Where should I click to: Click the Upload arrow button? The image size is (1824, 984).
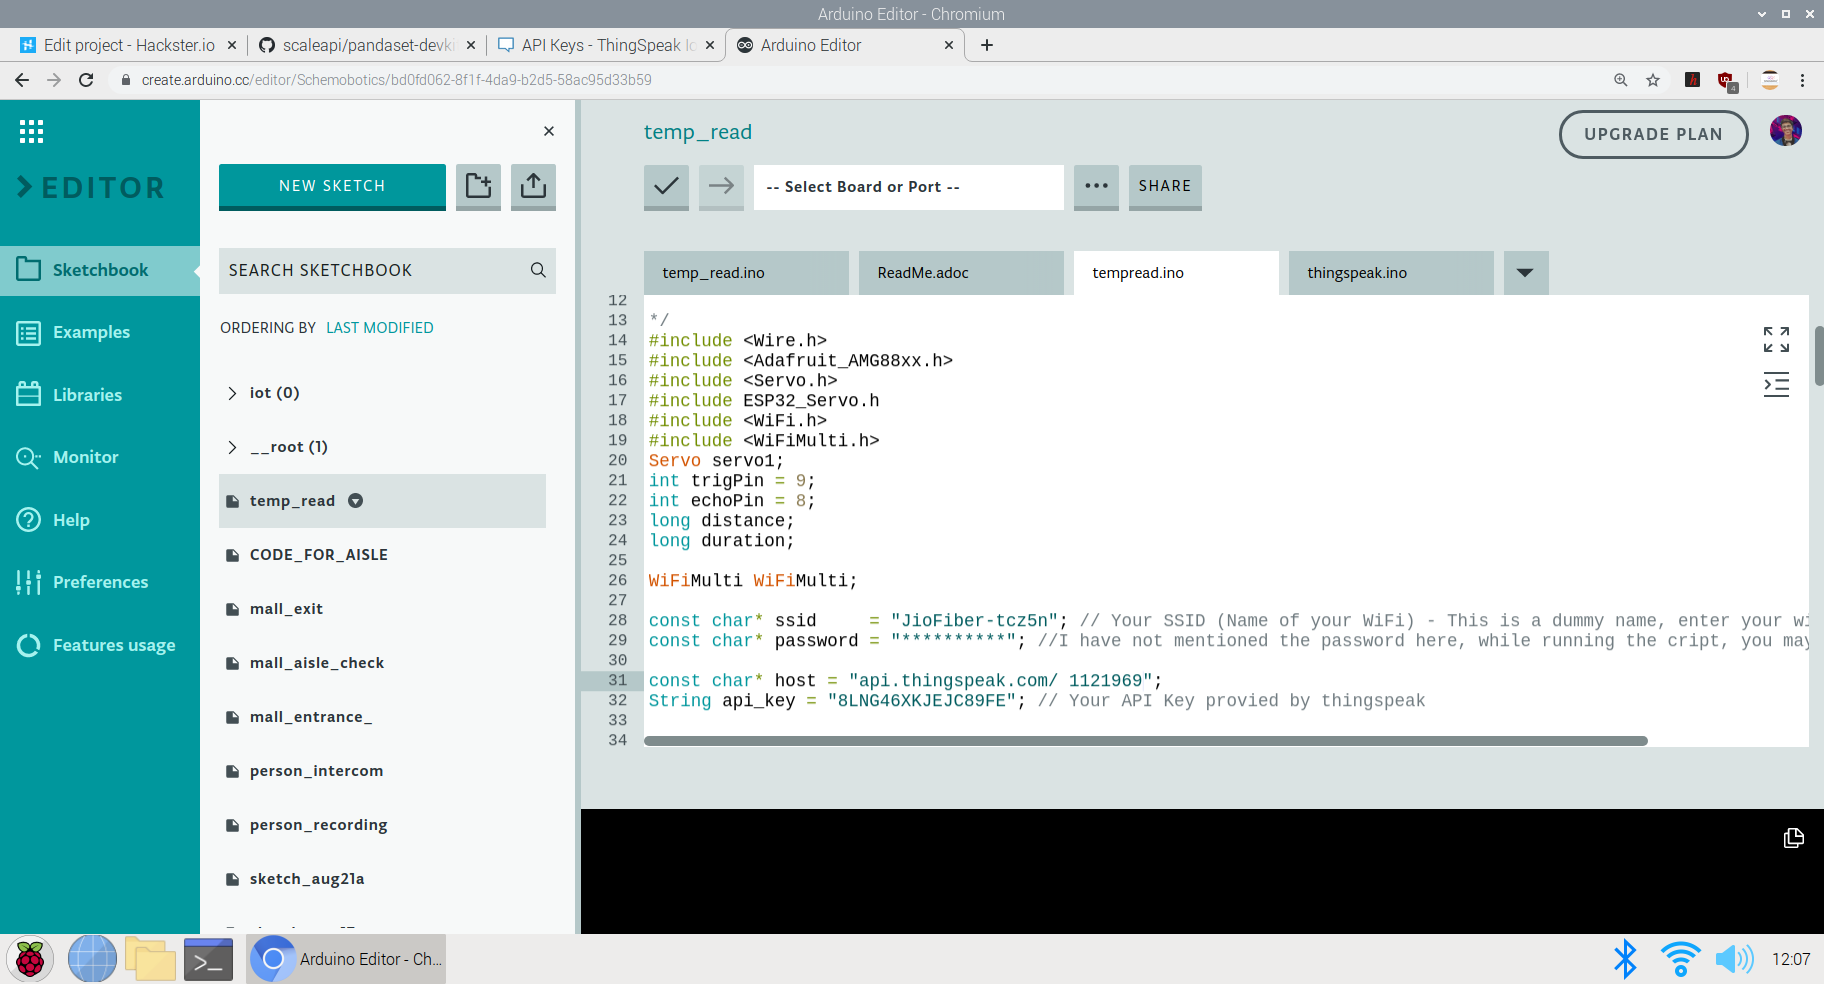click(721, 186)
